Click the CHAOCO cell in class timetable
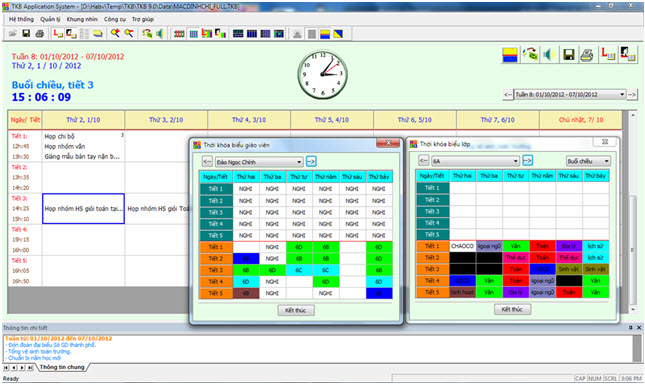The width and height of the screenshot is (645, 384). click(462, 246)
